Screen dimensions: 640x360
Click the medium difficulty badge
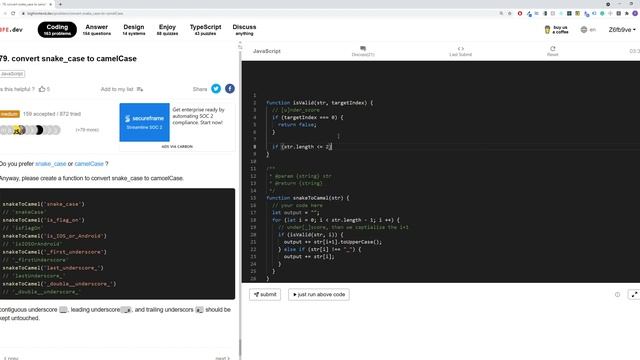9,114
